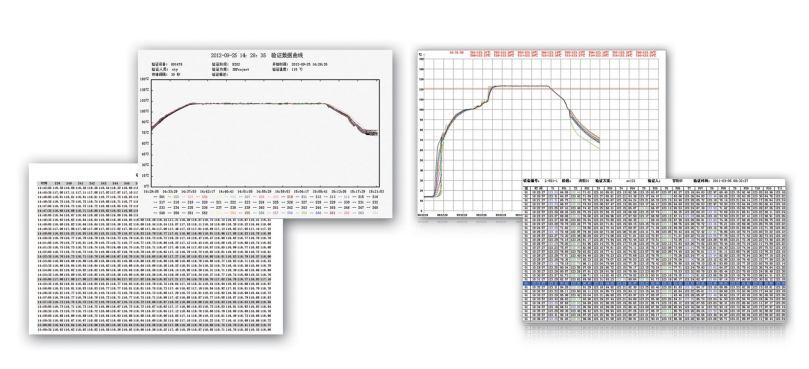Click the plateau of the curves in titled chart
The width and height of the screenshot is (809, 369).
coord(258,103)
